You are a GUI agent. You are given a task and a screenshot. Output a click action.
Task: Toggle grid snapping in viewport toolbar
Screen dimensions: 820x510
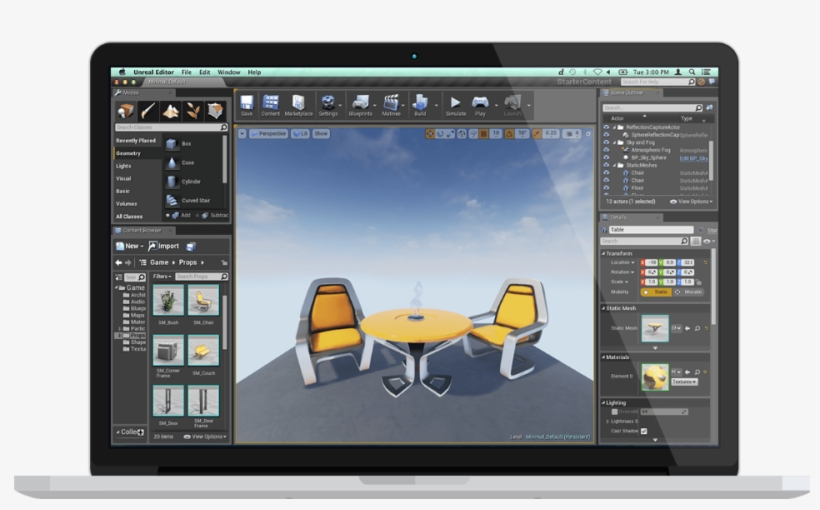(x=484, y=134)
